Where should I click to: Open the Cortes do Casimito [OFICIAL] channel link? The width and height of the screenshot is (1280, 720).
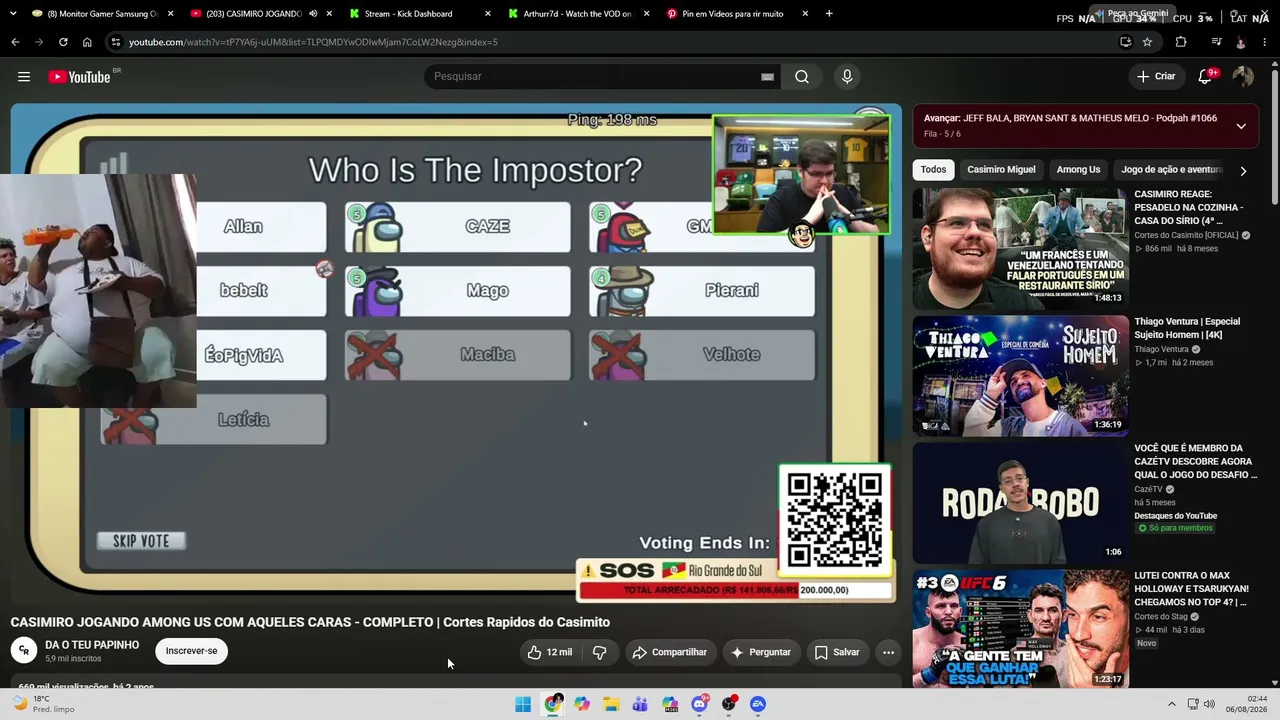[x=1187, y=235]
